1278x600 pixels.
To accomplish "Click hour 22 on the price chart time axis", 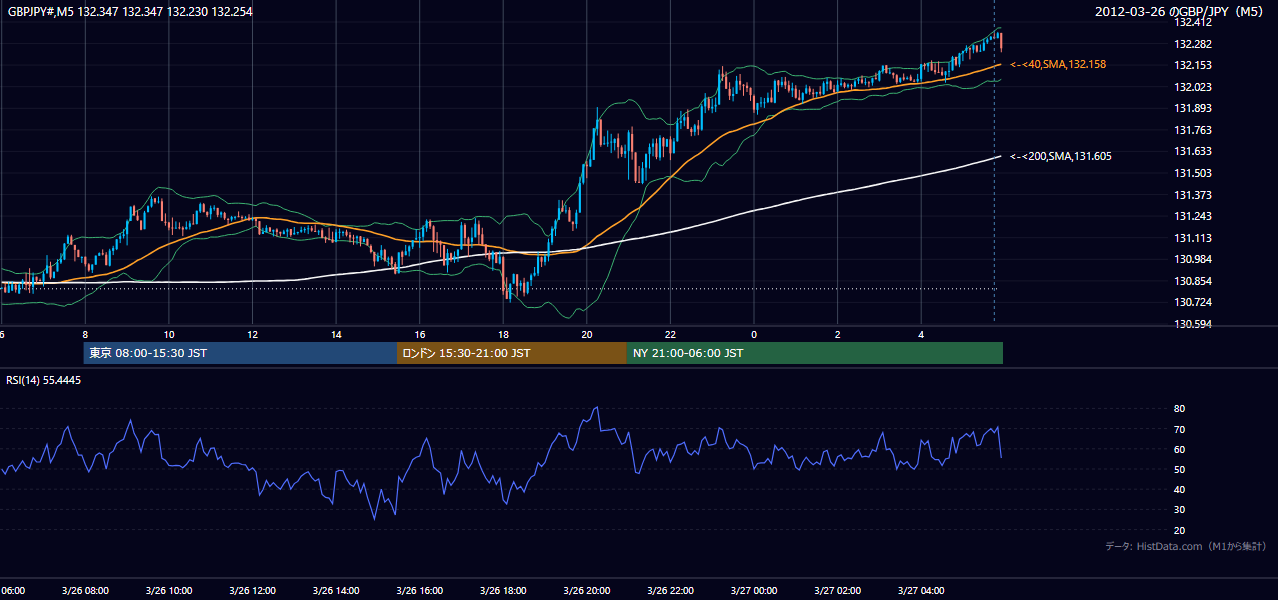I will point(670,334).
